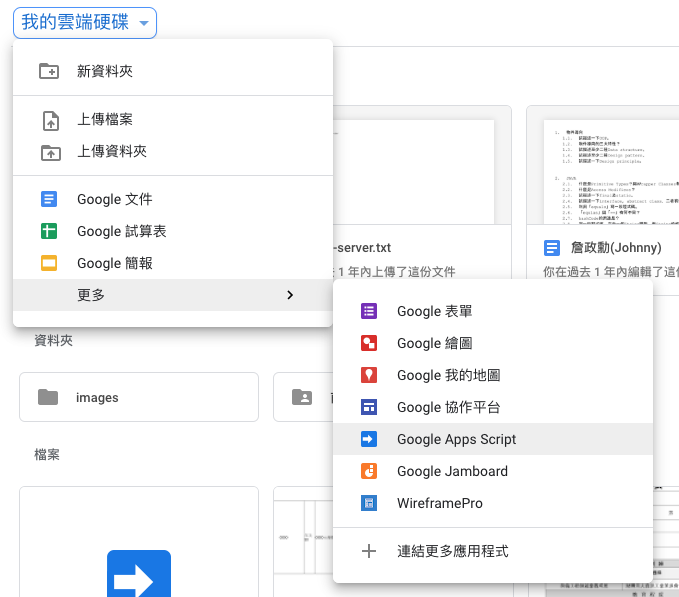Select the 更多 menu row

point(173,295)
